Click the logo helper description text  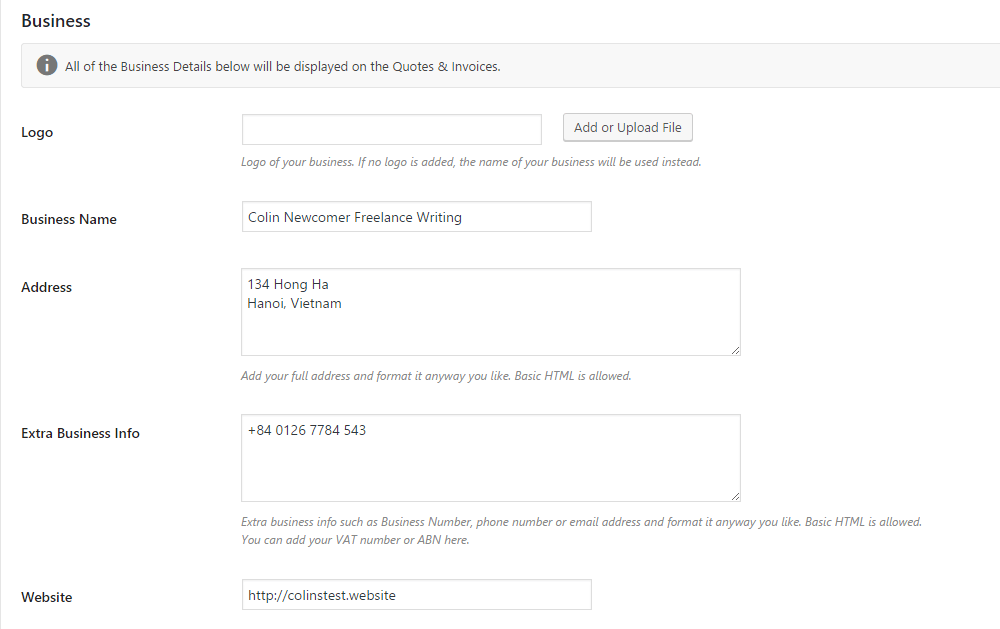click(x=470, y=161)
